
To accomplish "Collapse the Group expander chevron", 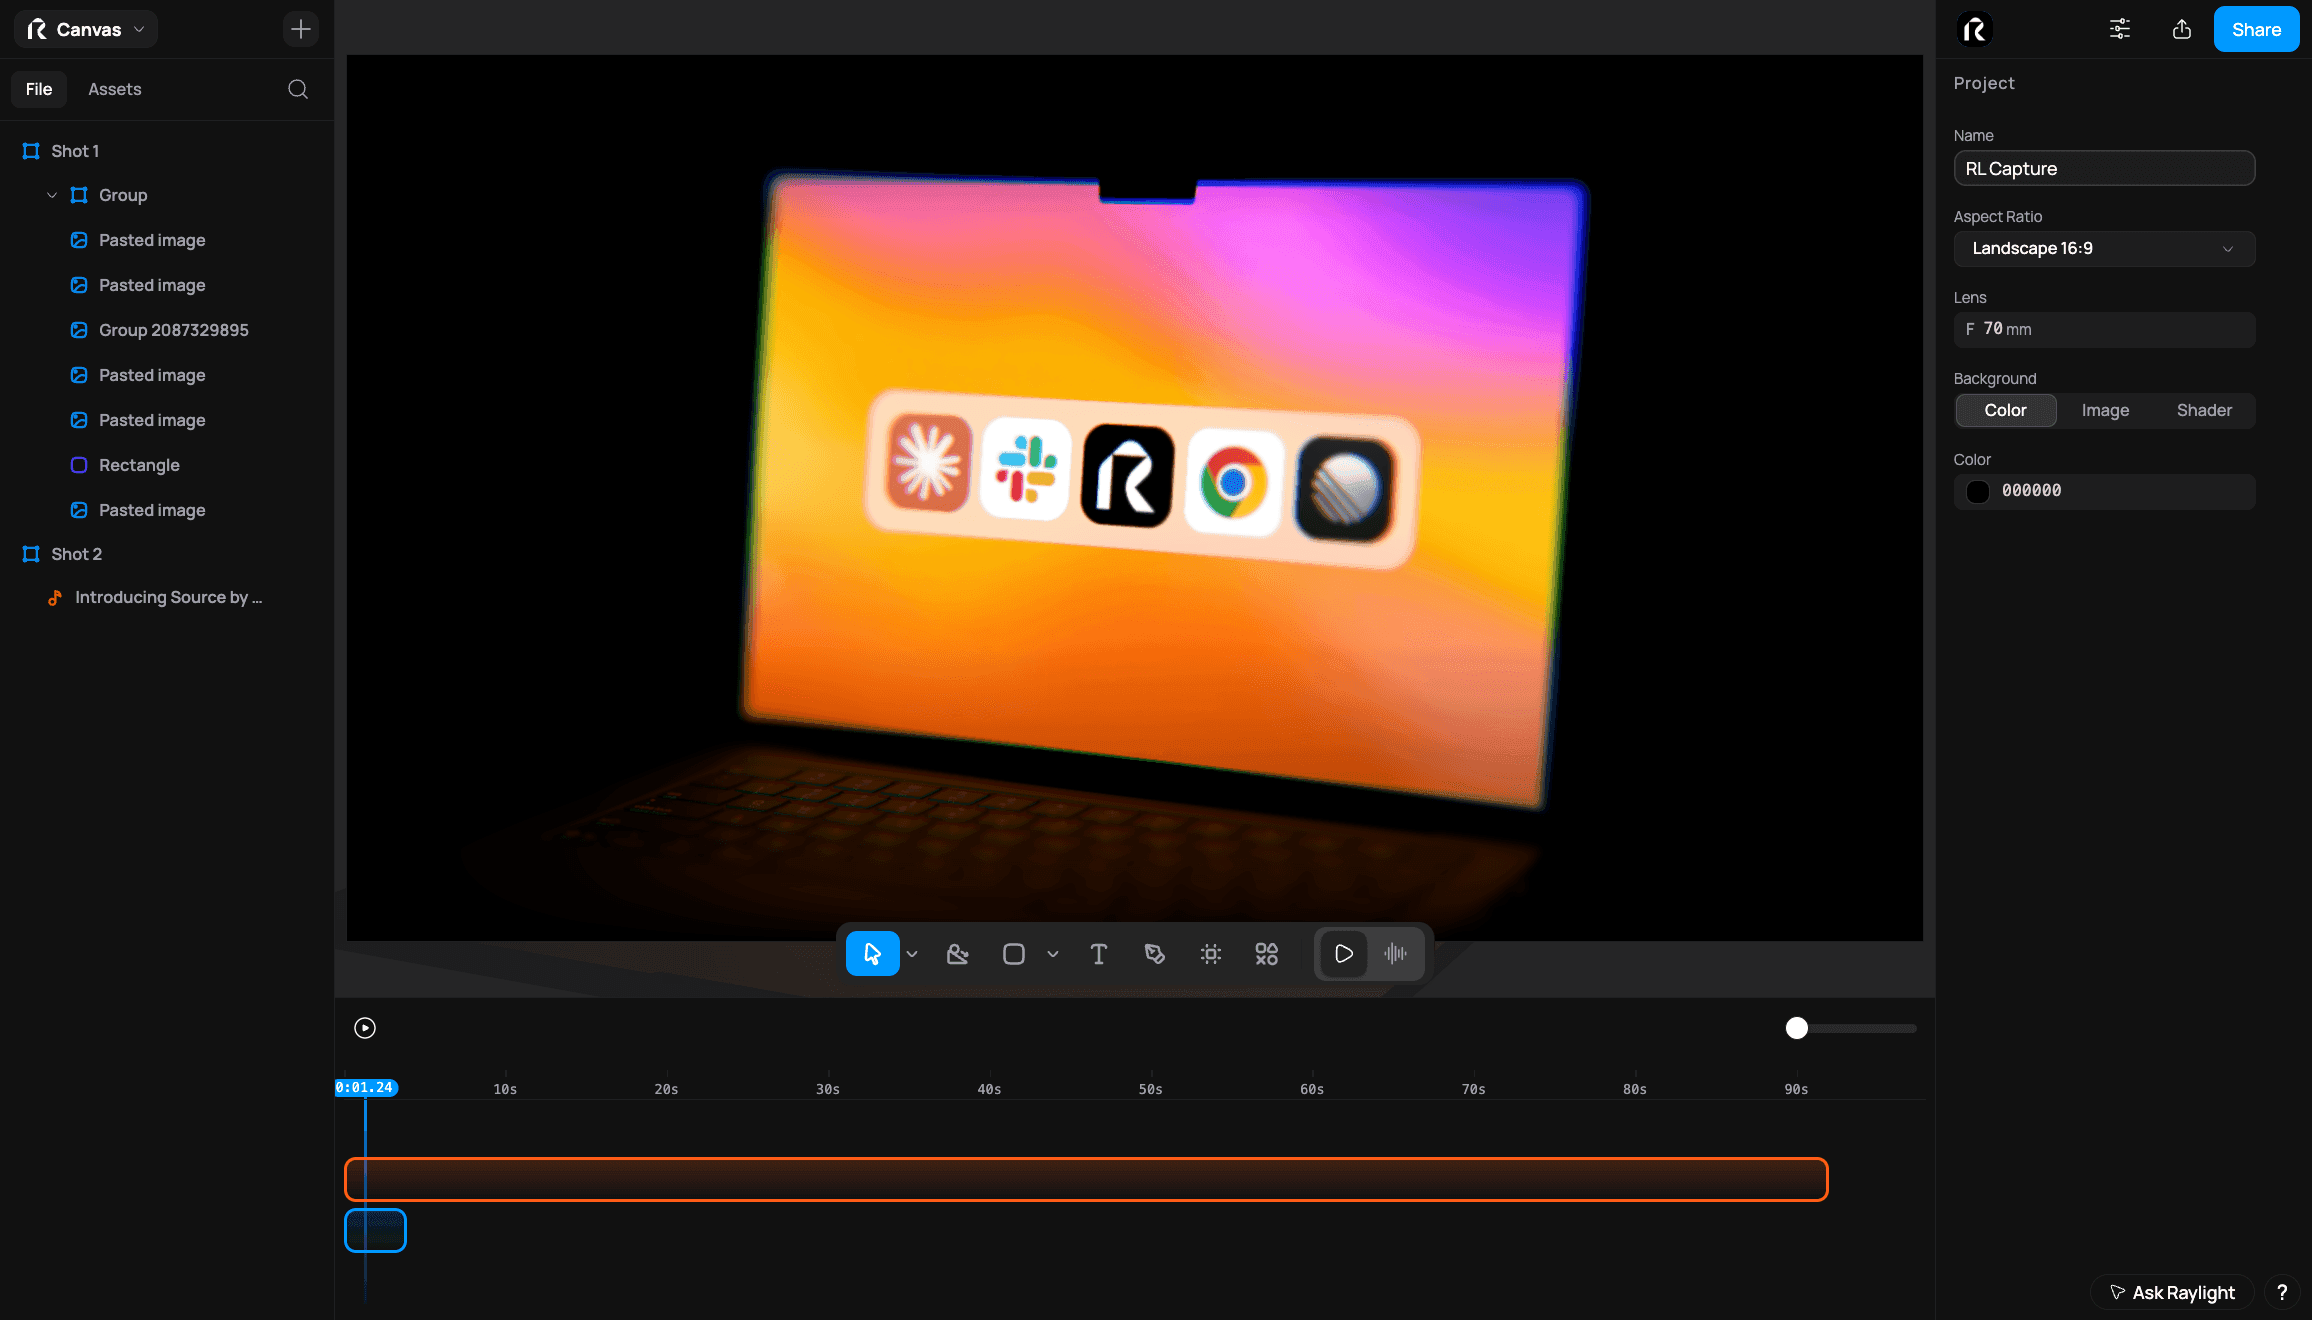I will 52,195.
